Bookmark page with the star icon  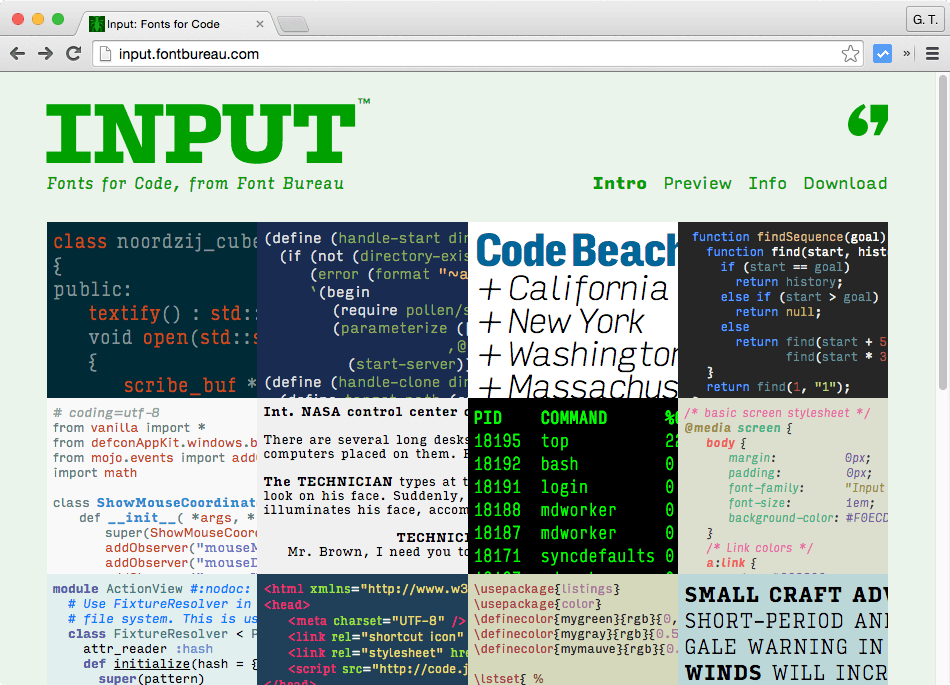click(x=850, y=54)
